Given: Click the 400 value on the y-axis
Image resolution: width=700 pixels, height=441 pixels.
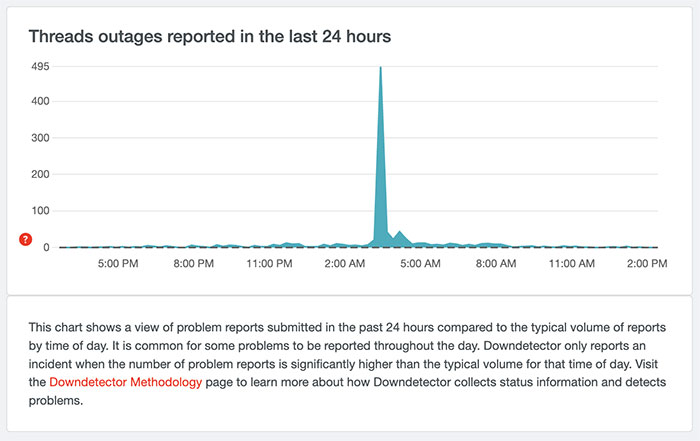Looking at the screenshot, I should 41,101.
